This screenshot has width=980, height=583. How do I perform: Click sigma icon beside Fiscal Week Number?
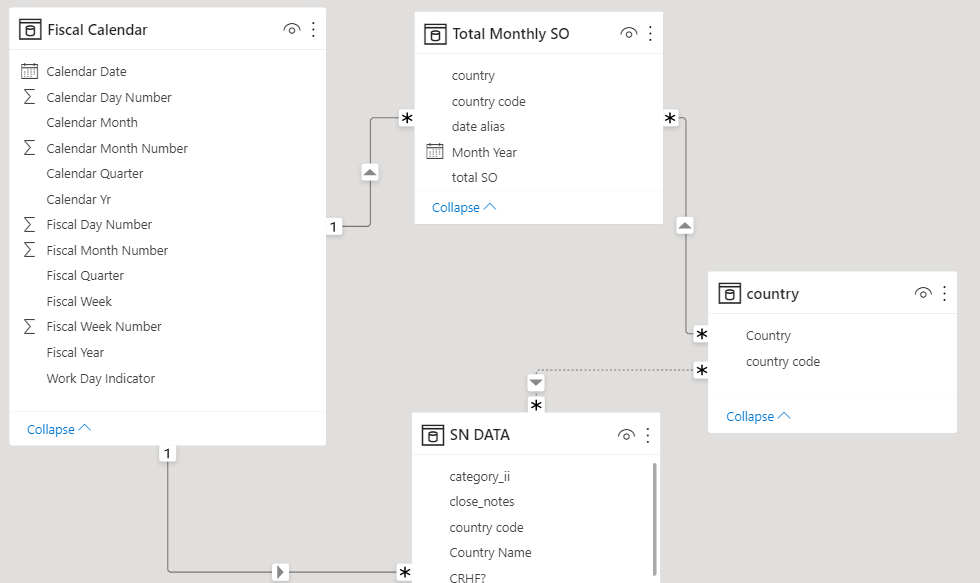click(x=29, y=326)
